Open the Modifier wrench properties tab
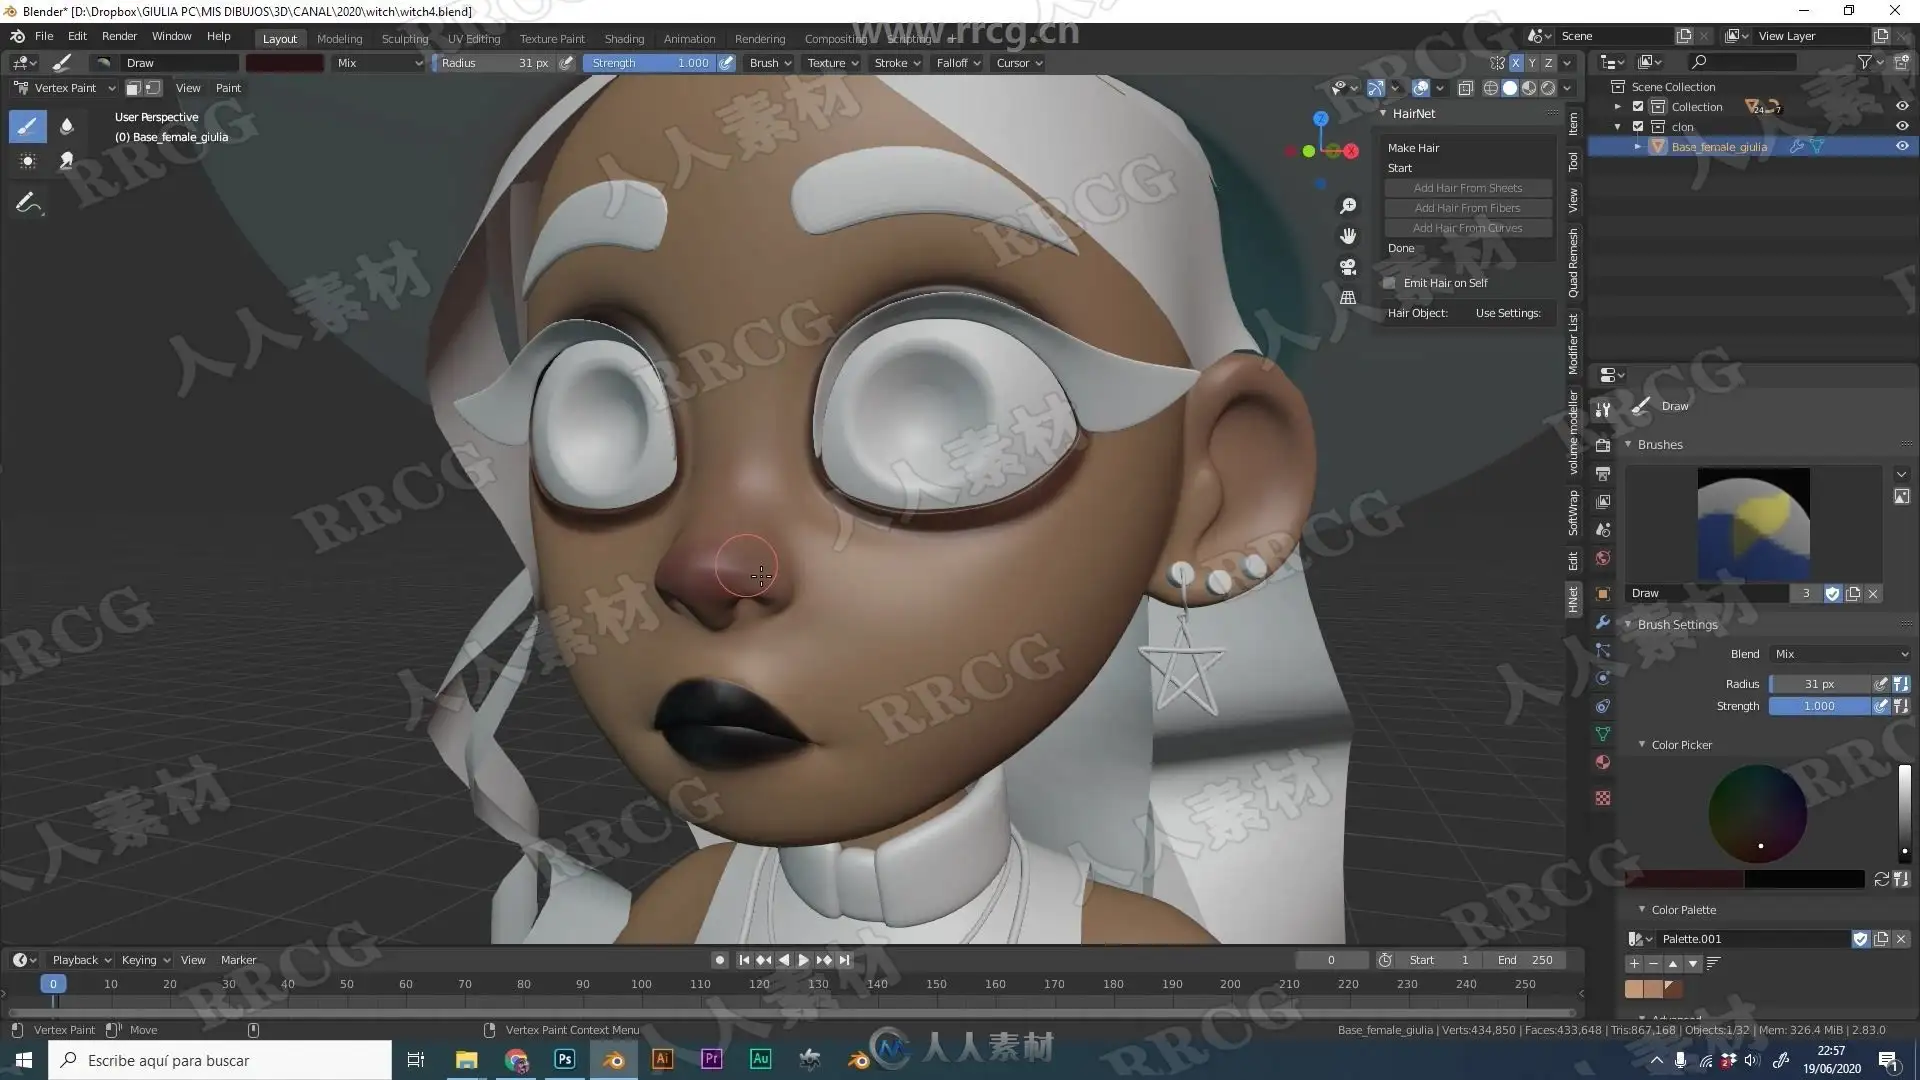 [1603, 622]
